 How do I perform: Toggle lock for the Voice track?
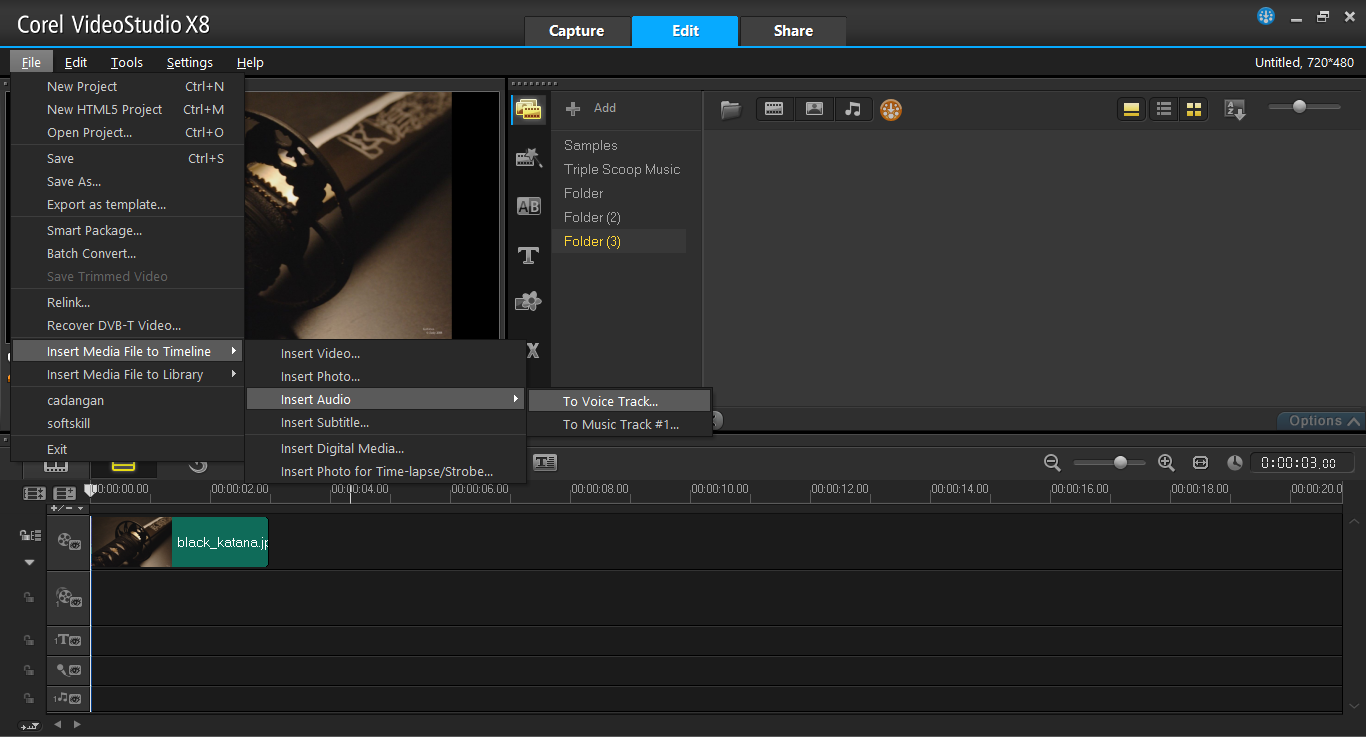pyautogui.click(x=30, y=670)
